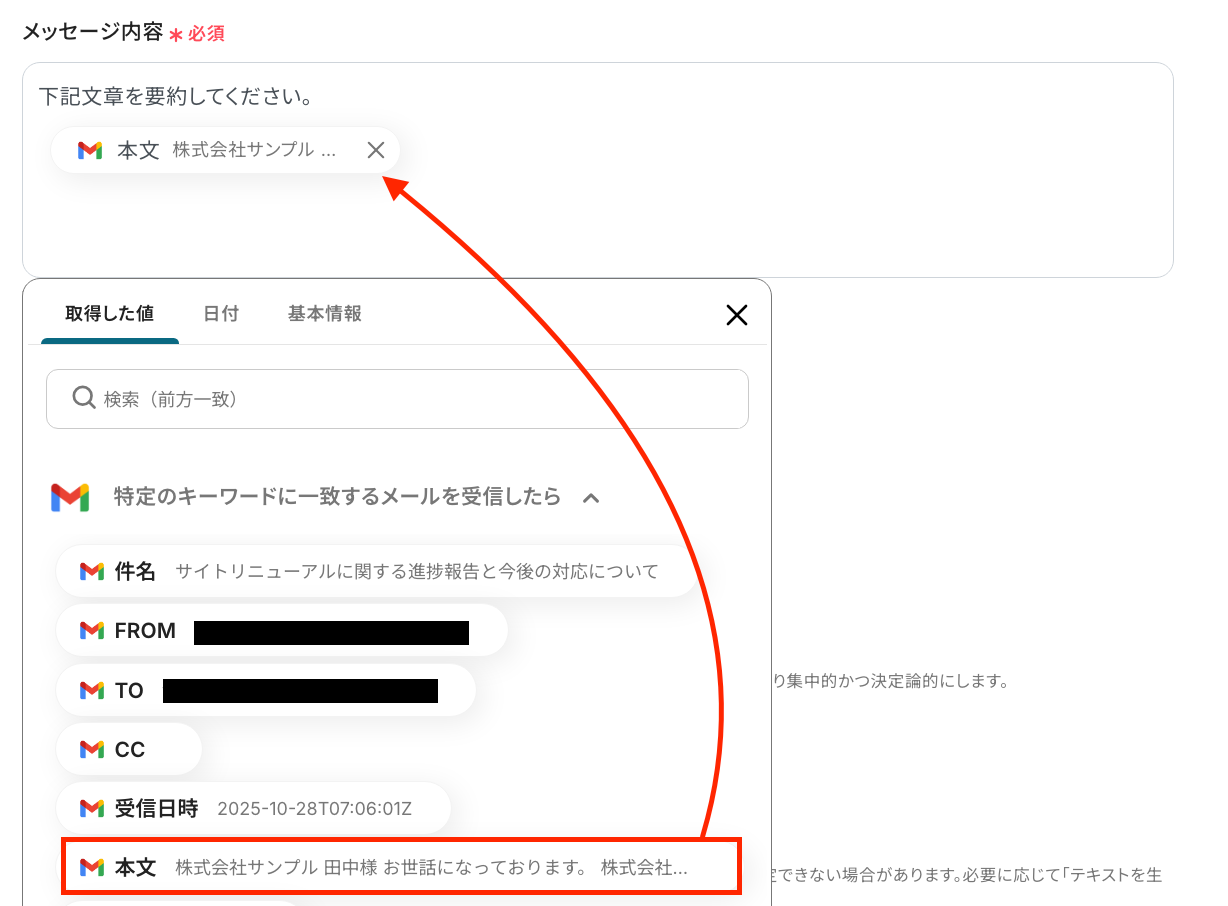The height and width of the screenshot is (906, 1228).
Task: Click the Gmail icon beside the trigger title
Action: point(70,497)
